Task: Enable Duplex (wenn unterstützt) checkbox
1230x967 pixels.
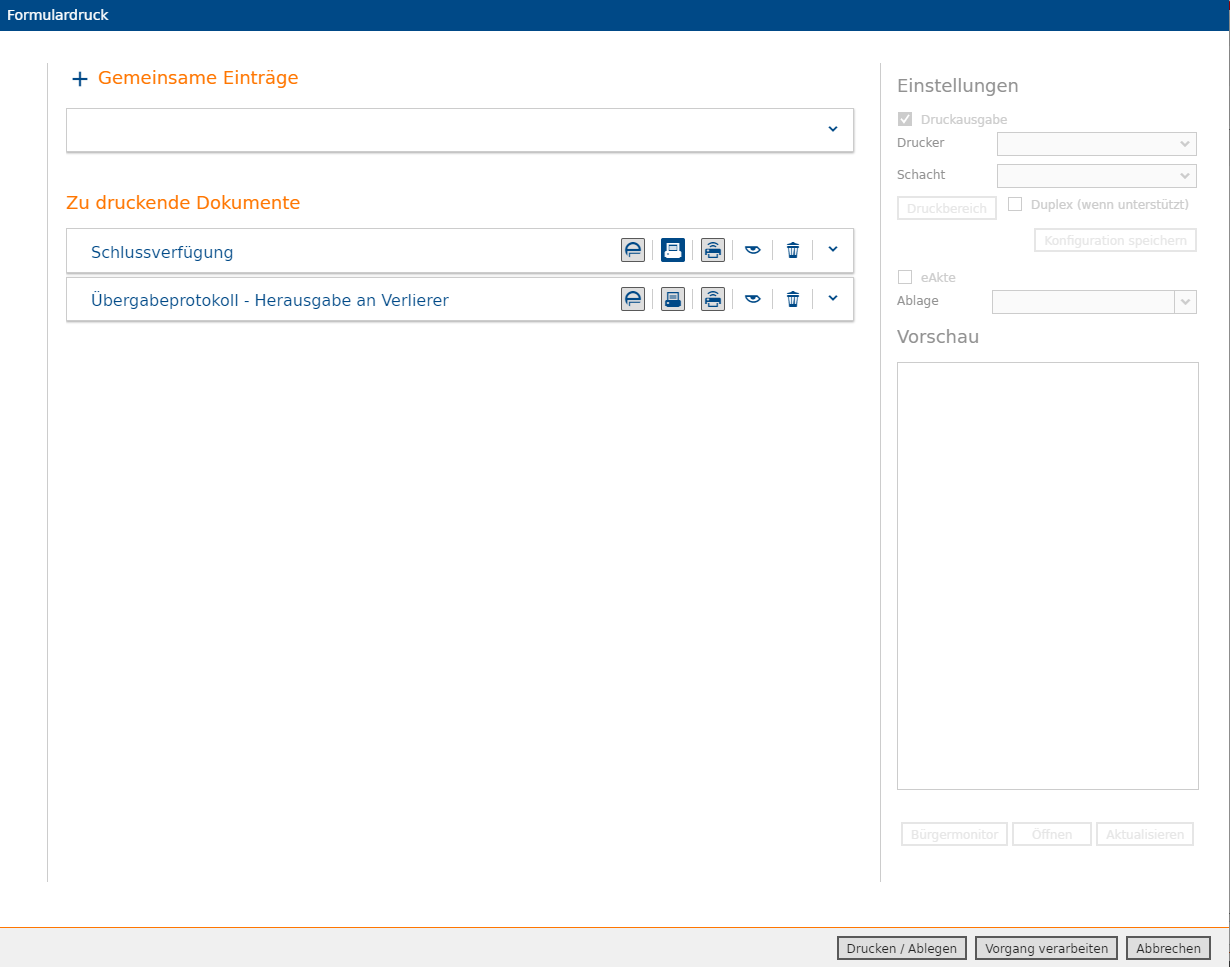Action: [x=1015, y=204]
